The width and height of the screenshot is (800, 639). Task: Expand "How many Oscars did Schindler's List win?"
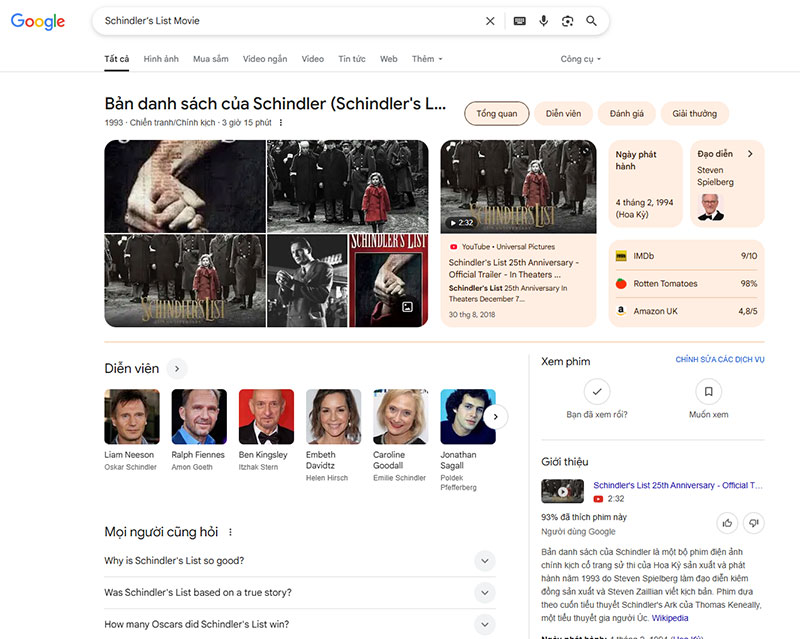(x=299, y=624)
